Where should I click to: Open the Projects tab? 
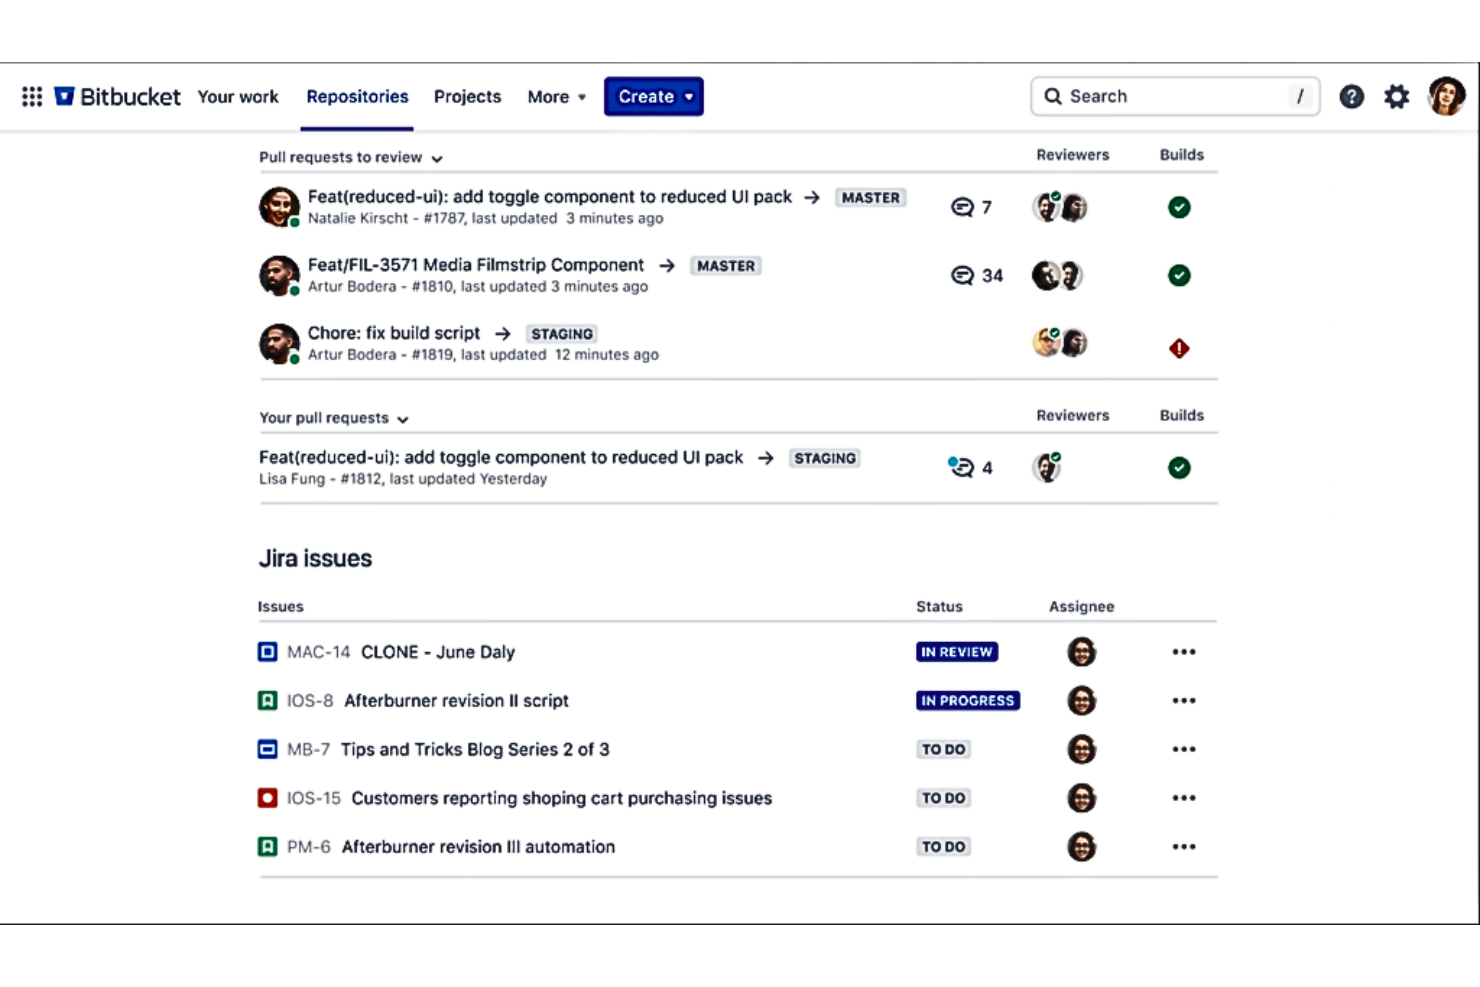(x=467, y=97)
